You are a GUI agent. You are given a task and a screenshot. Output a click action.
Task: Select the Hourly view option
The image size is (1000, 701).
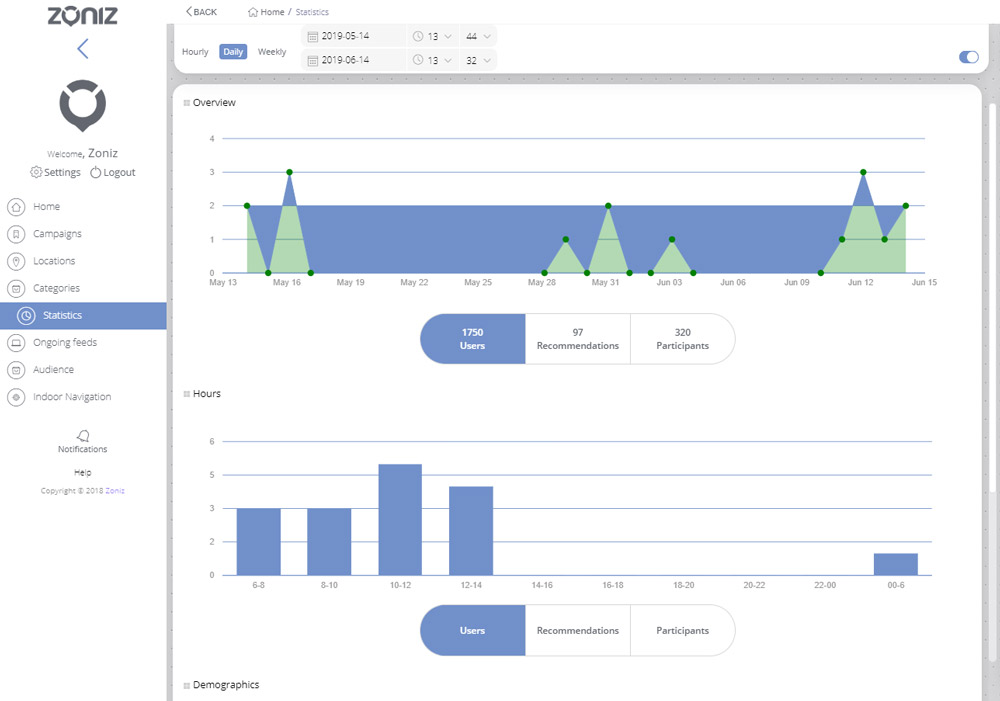point(195,52)
